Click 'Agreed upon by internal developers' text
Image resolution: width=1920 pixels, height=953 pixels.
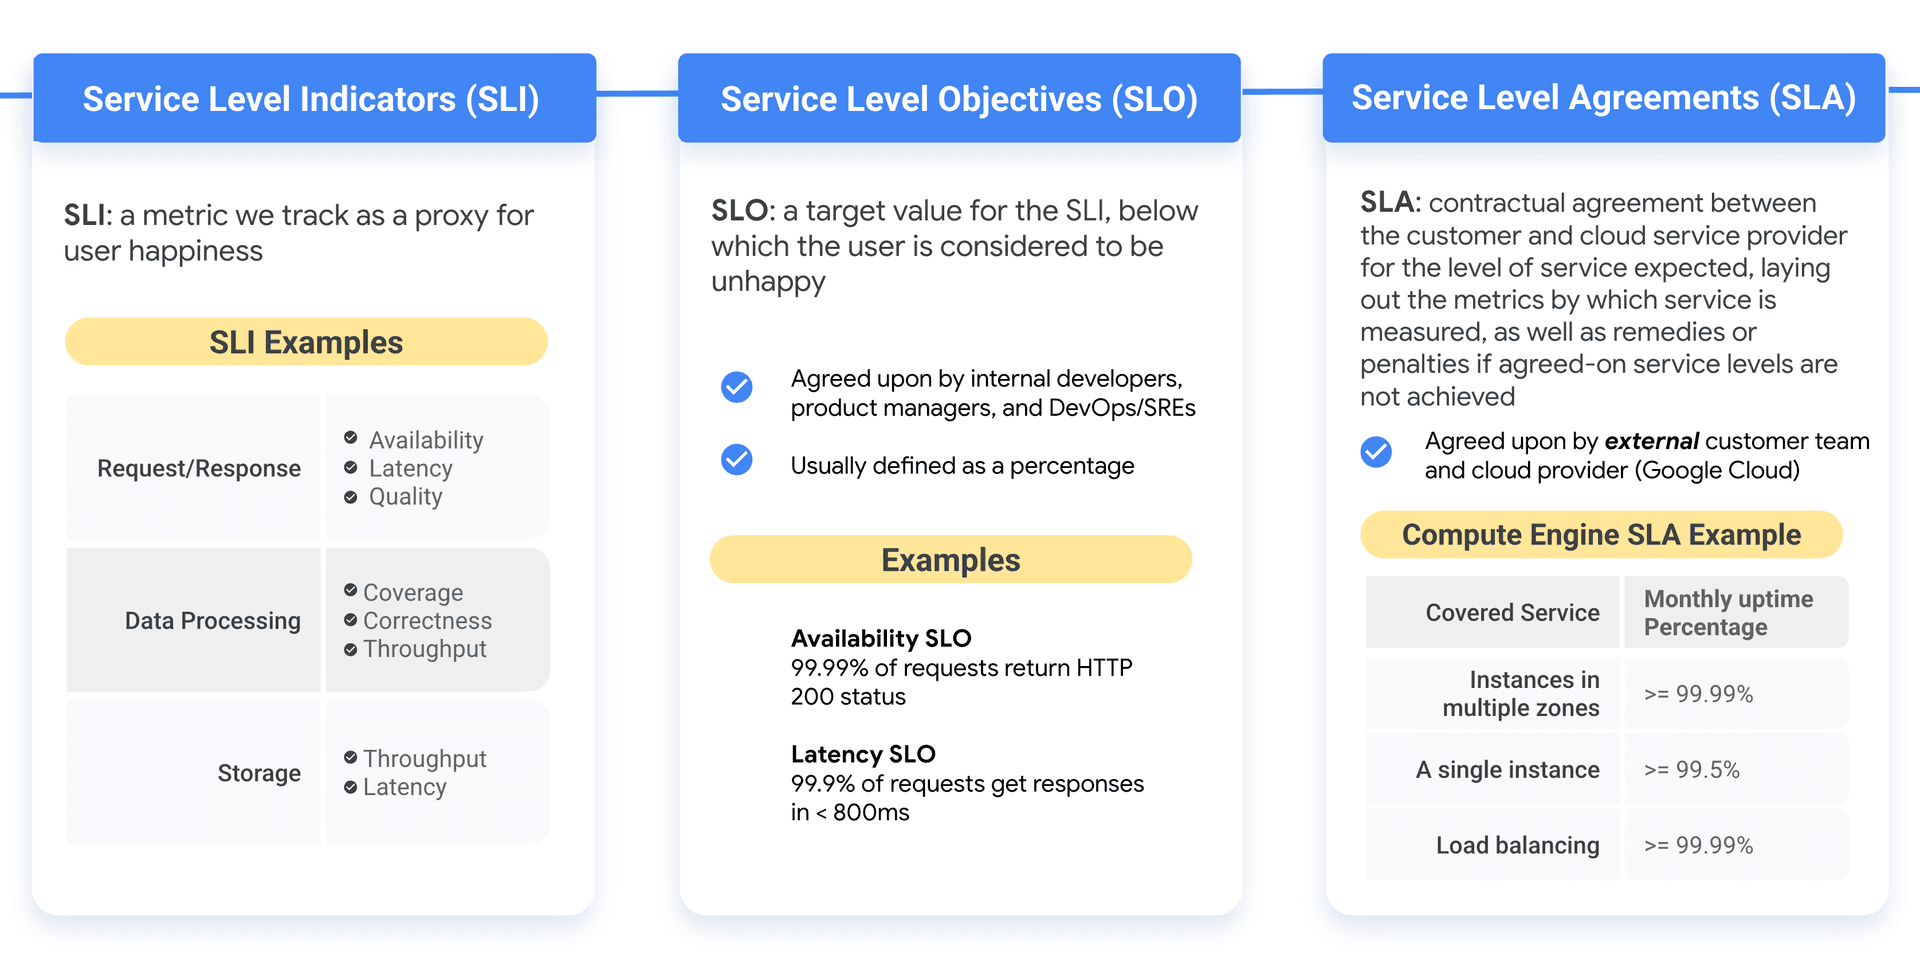[993, 393]
